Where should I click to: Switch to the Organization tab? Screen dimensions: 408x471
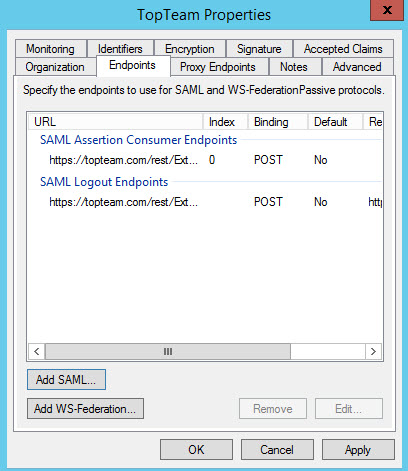55,67
